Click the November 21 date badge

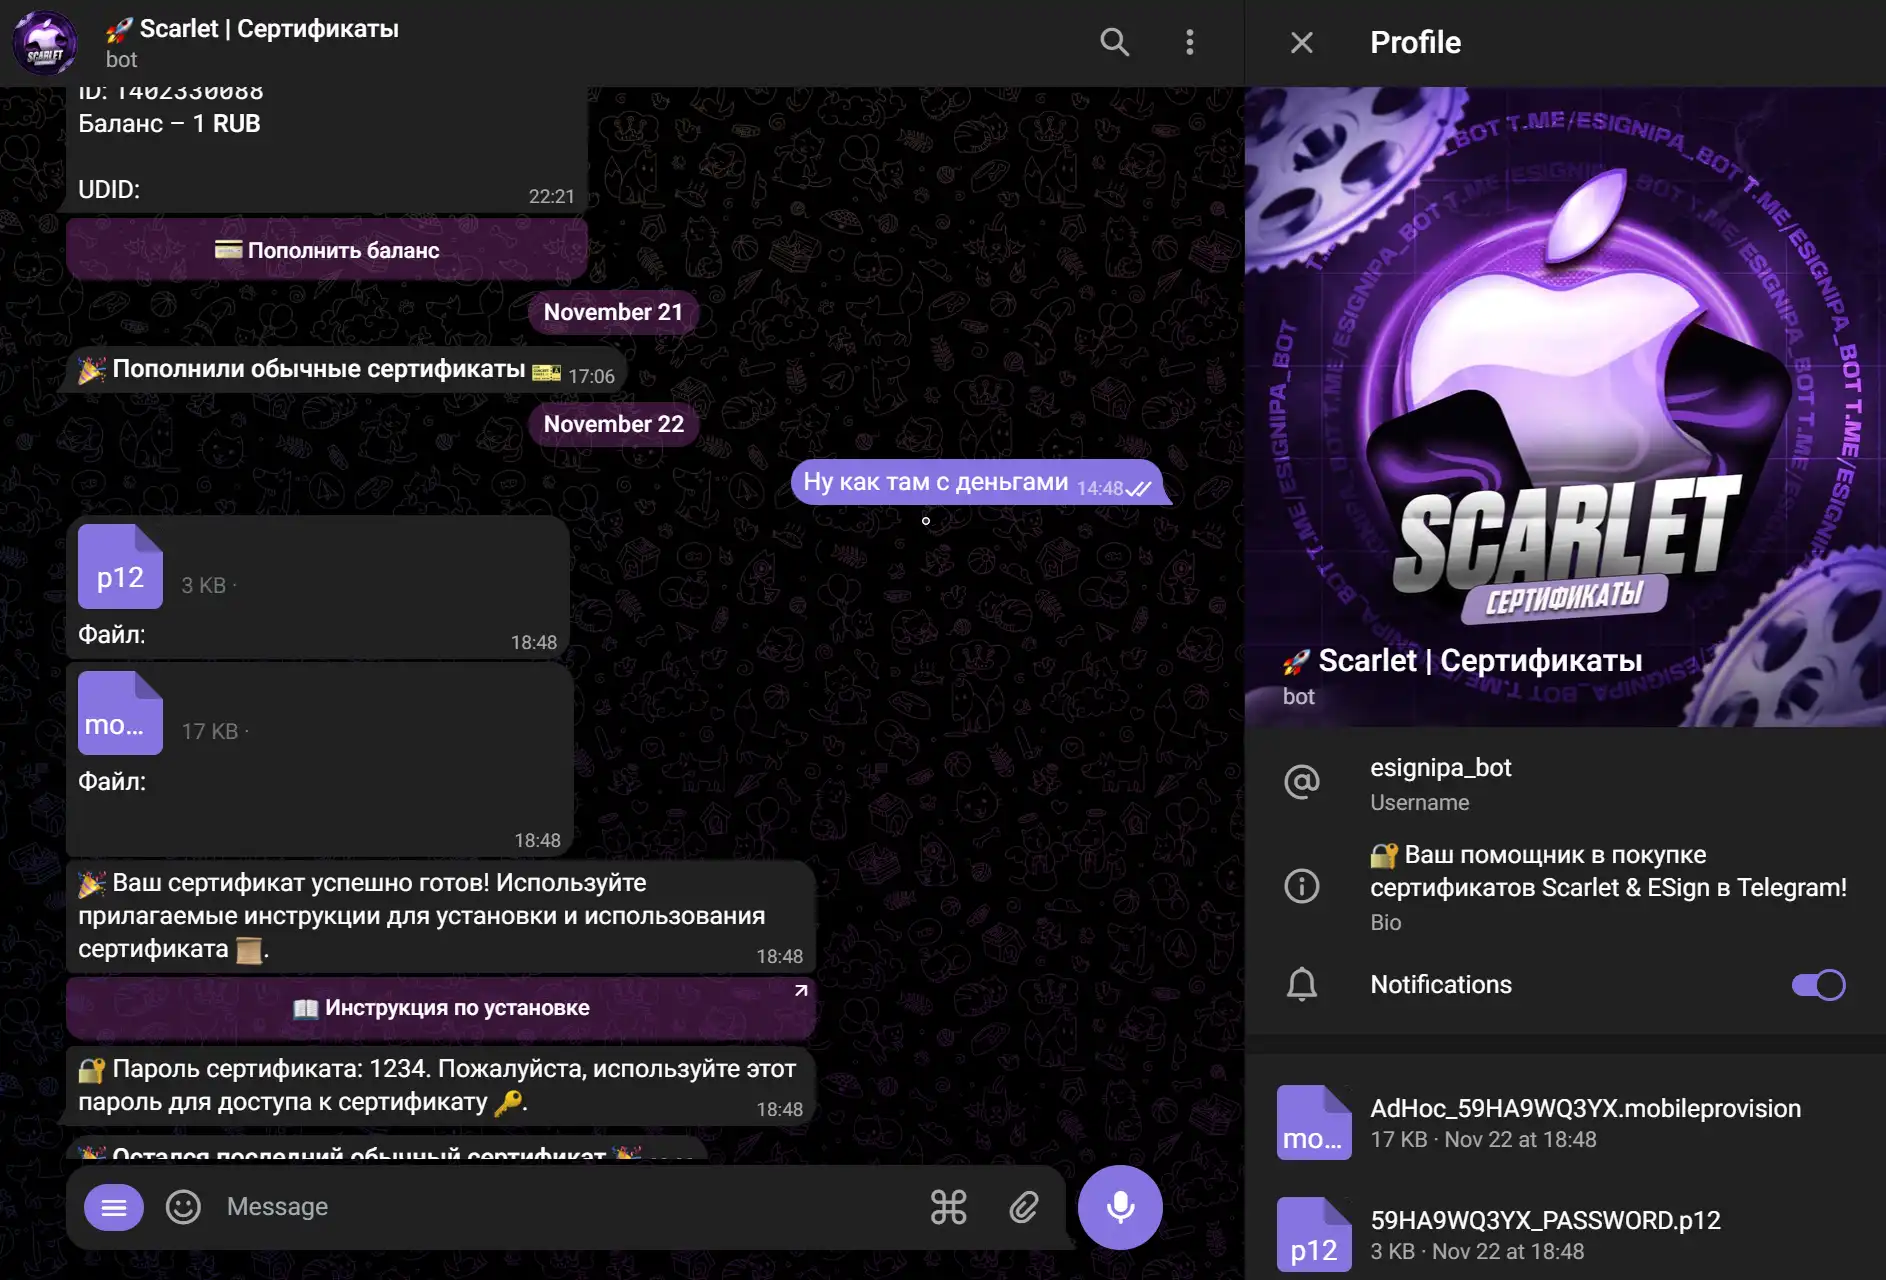point(613,312)
